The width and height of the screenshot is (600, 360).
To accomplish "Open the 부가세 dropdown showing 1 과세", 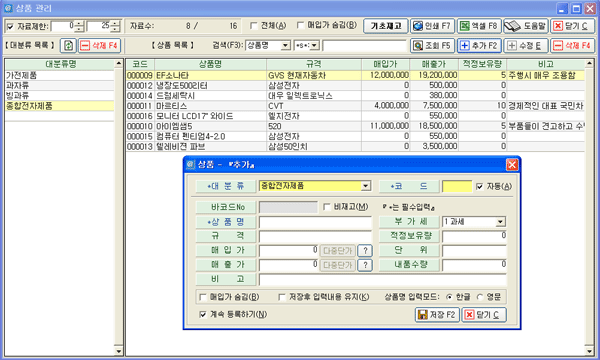I will pos(500,222).
